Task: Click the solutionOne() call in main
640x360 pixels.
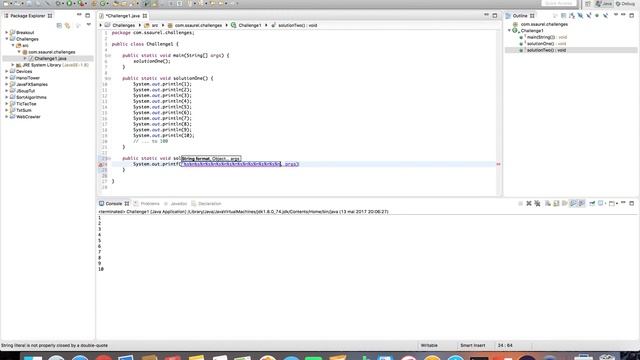Action: (x=151, y=61)
